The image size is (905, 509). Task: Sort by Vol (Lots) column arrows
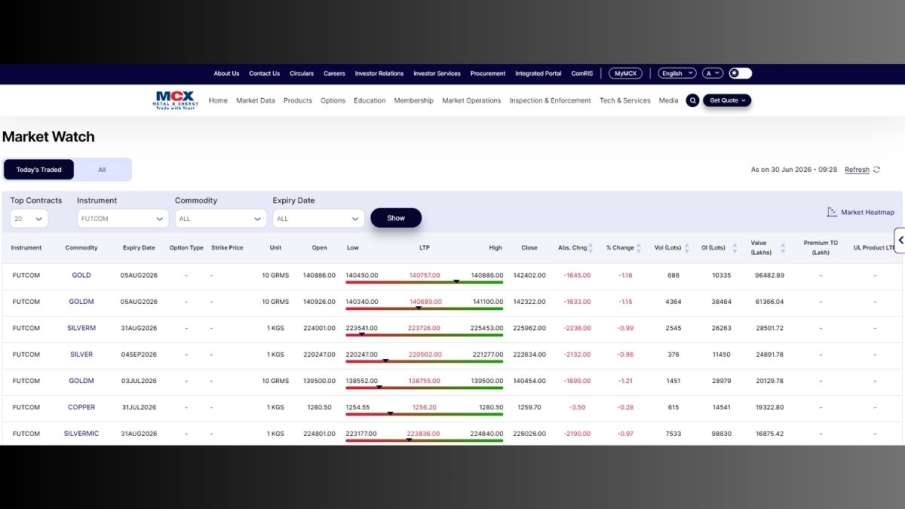click(686, 248)
